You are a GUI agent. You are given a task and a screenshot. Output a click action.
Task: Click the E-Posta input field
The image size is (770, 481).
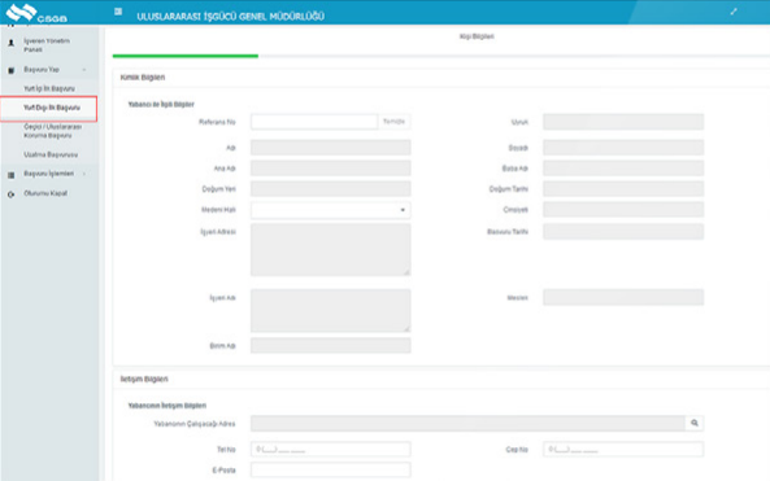(330, 470)
